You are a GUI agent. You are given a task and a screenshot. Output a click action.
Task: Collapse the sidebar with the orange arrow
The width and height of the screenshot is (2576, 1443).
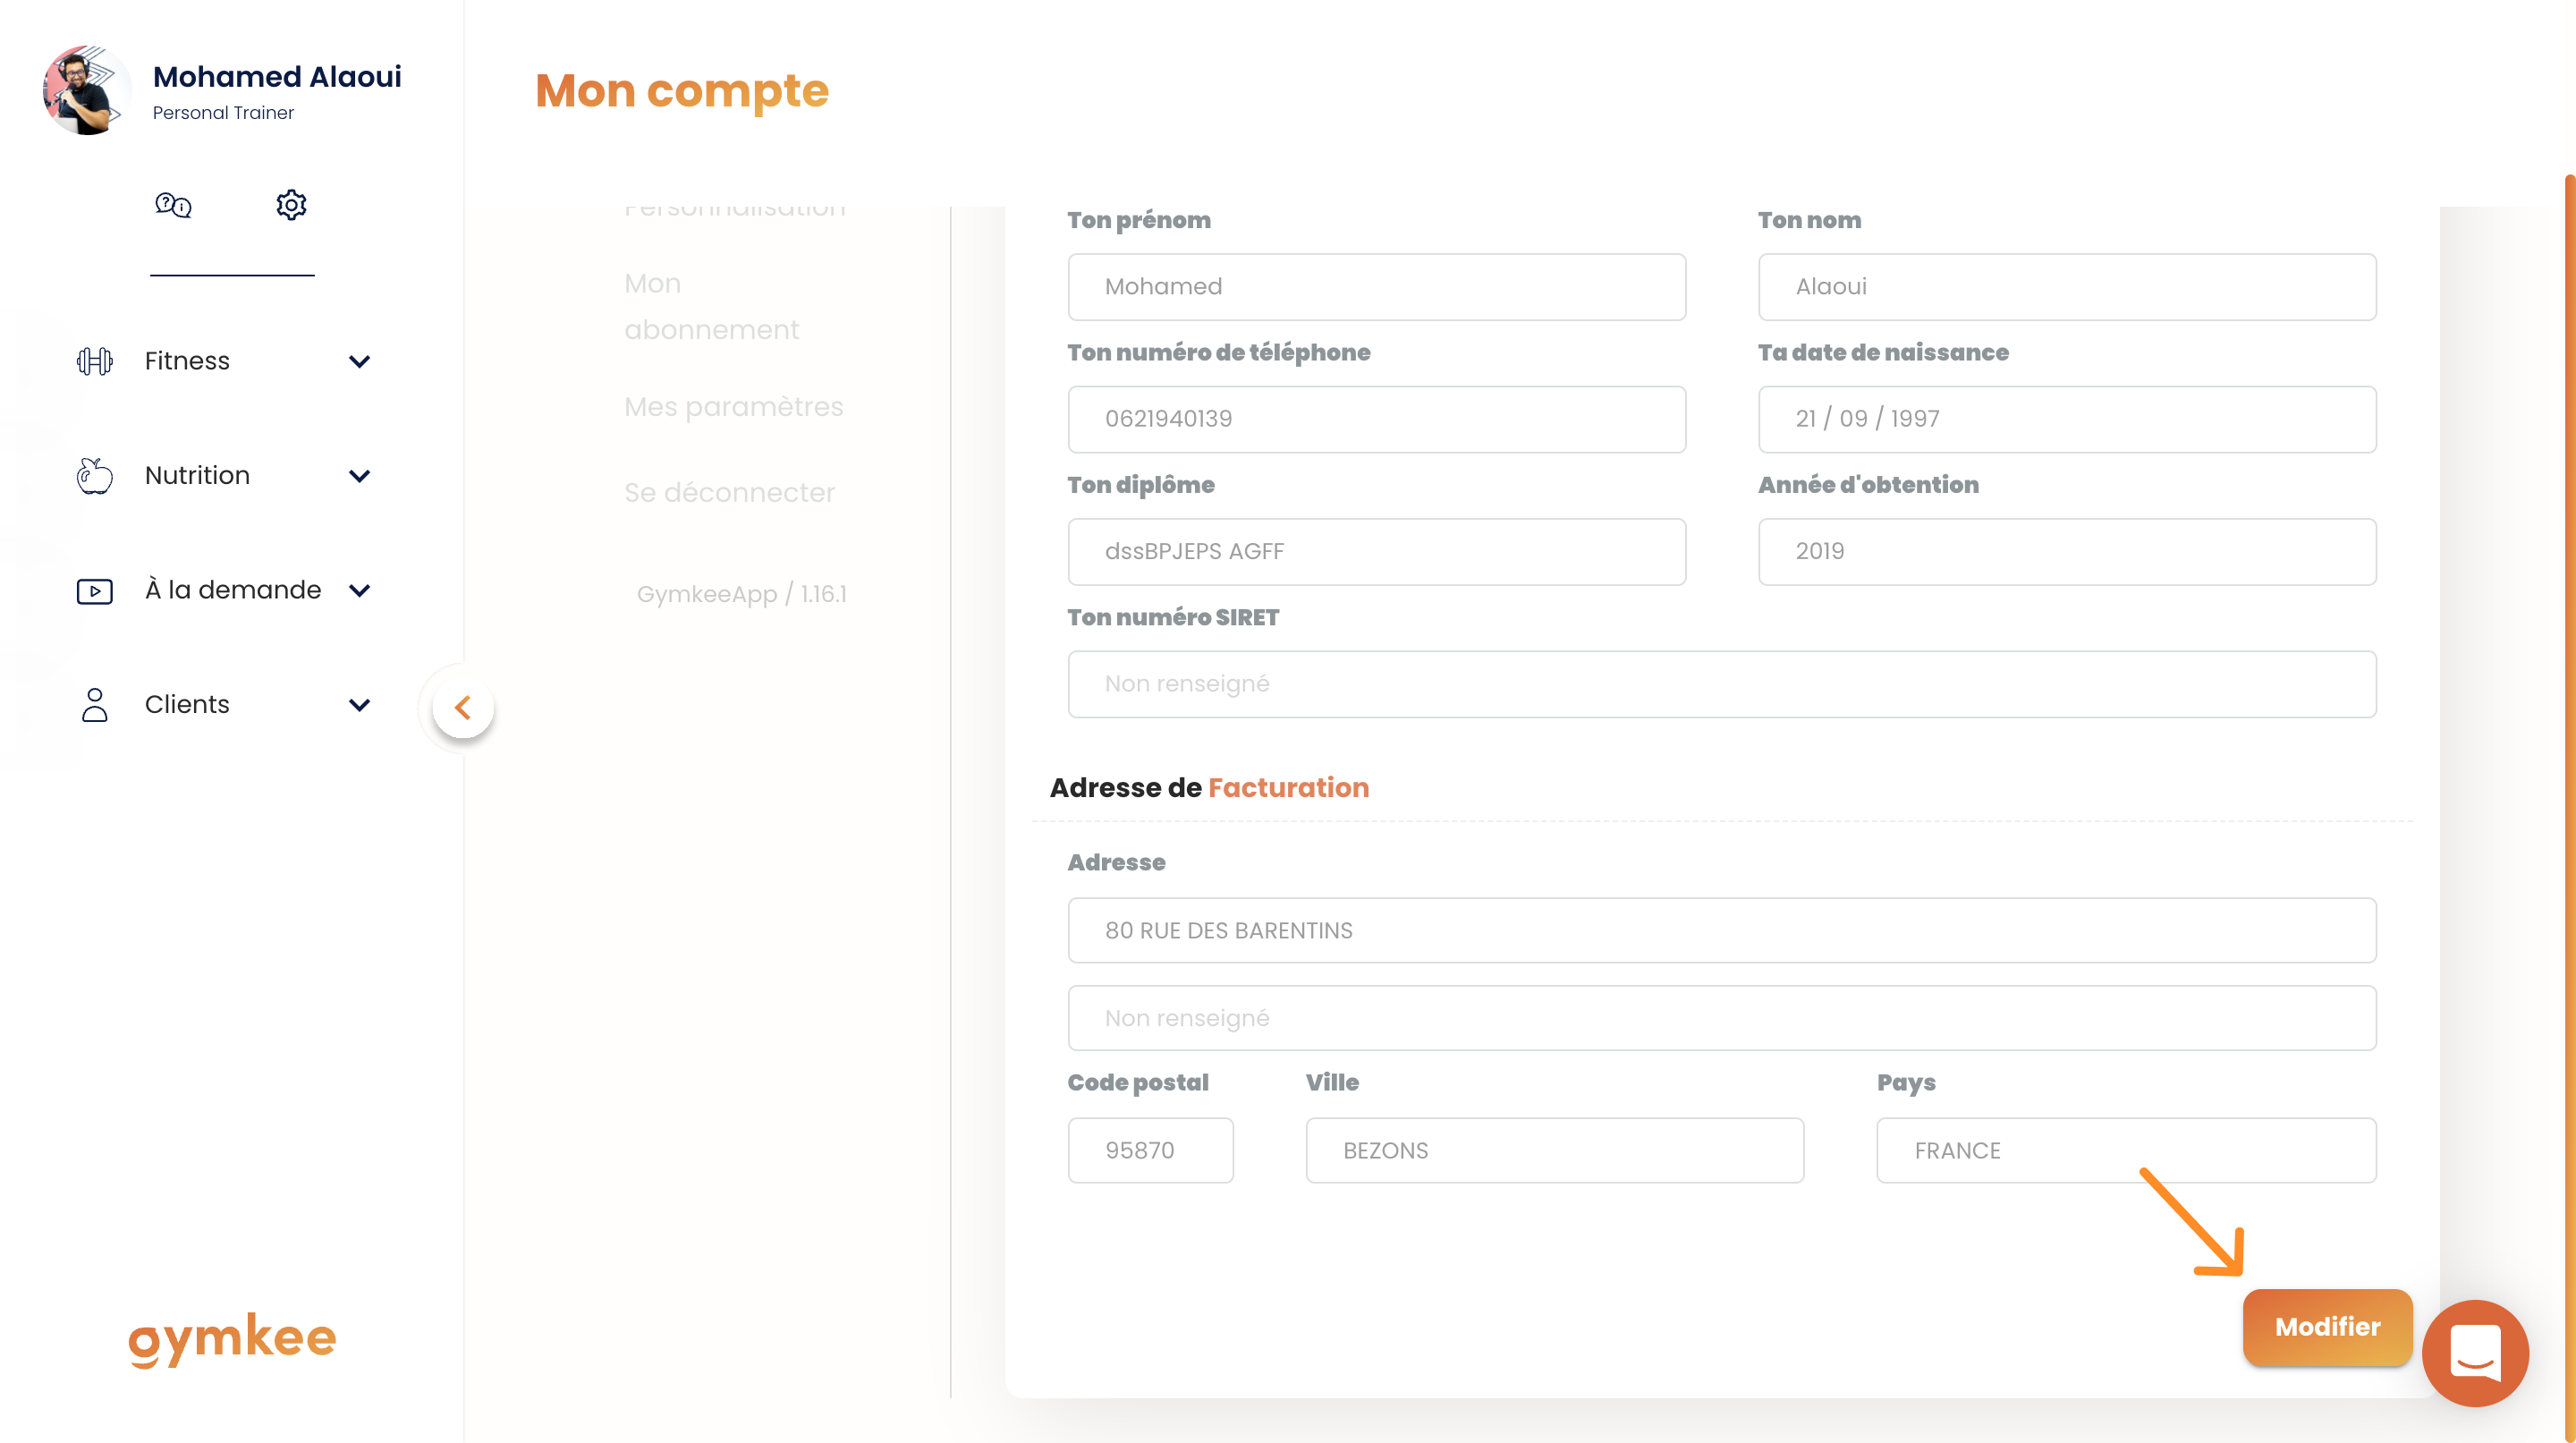[x=463, y=708]
